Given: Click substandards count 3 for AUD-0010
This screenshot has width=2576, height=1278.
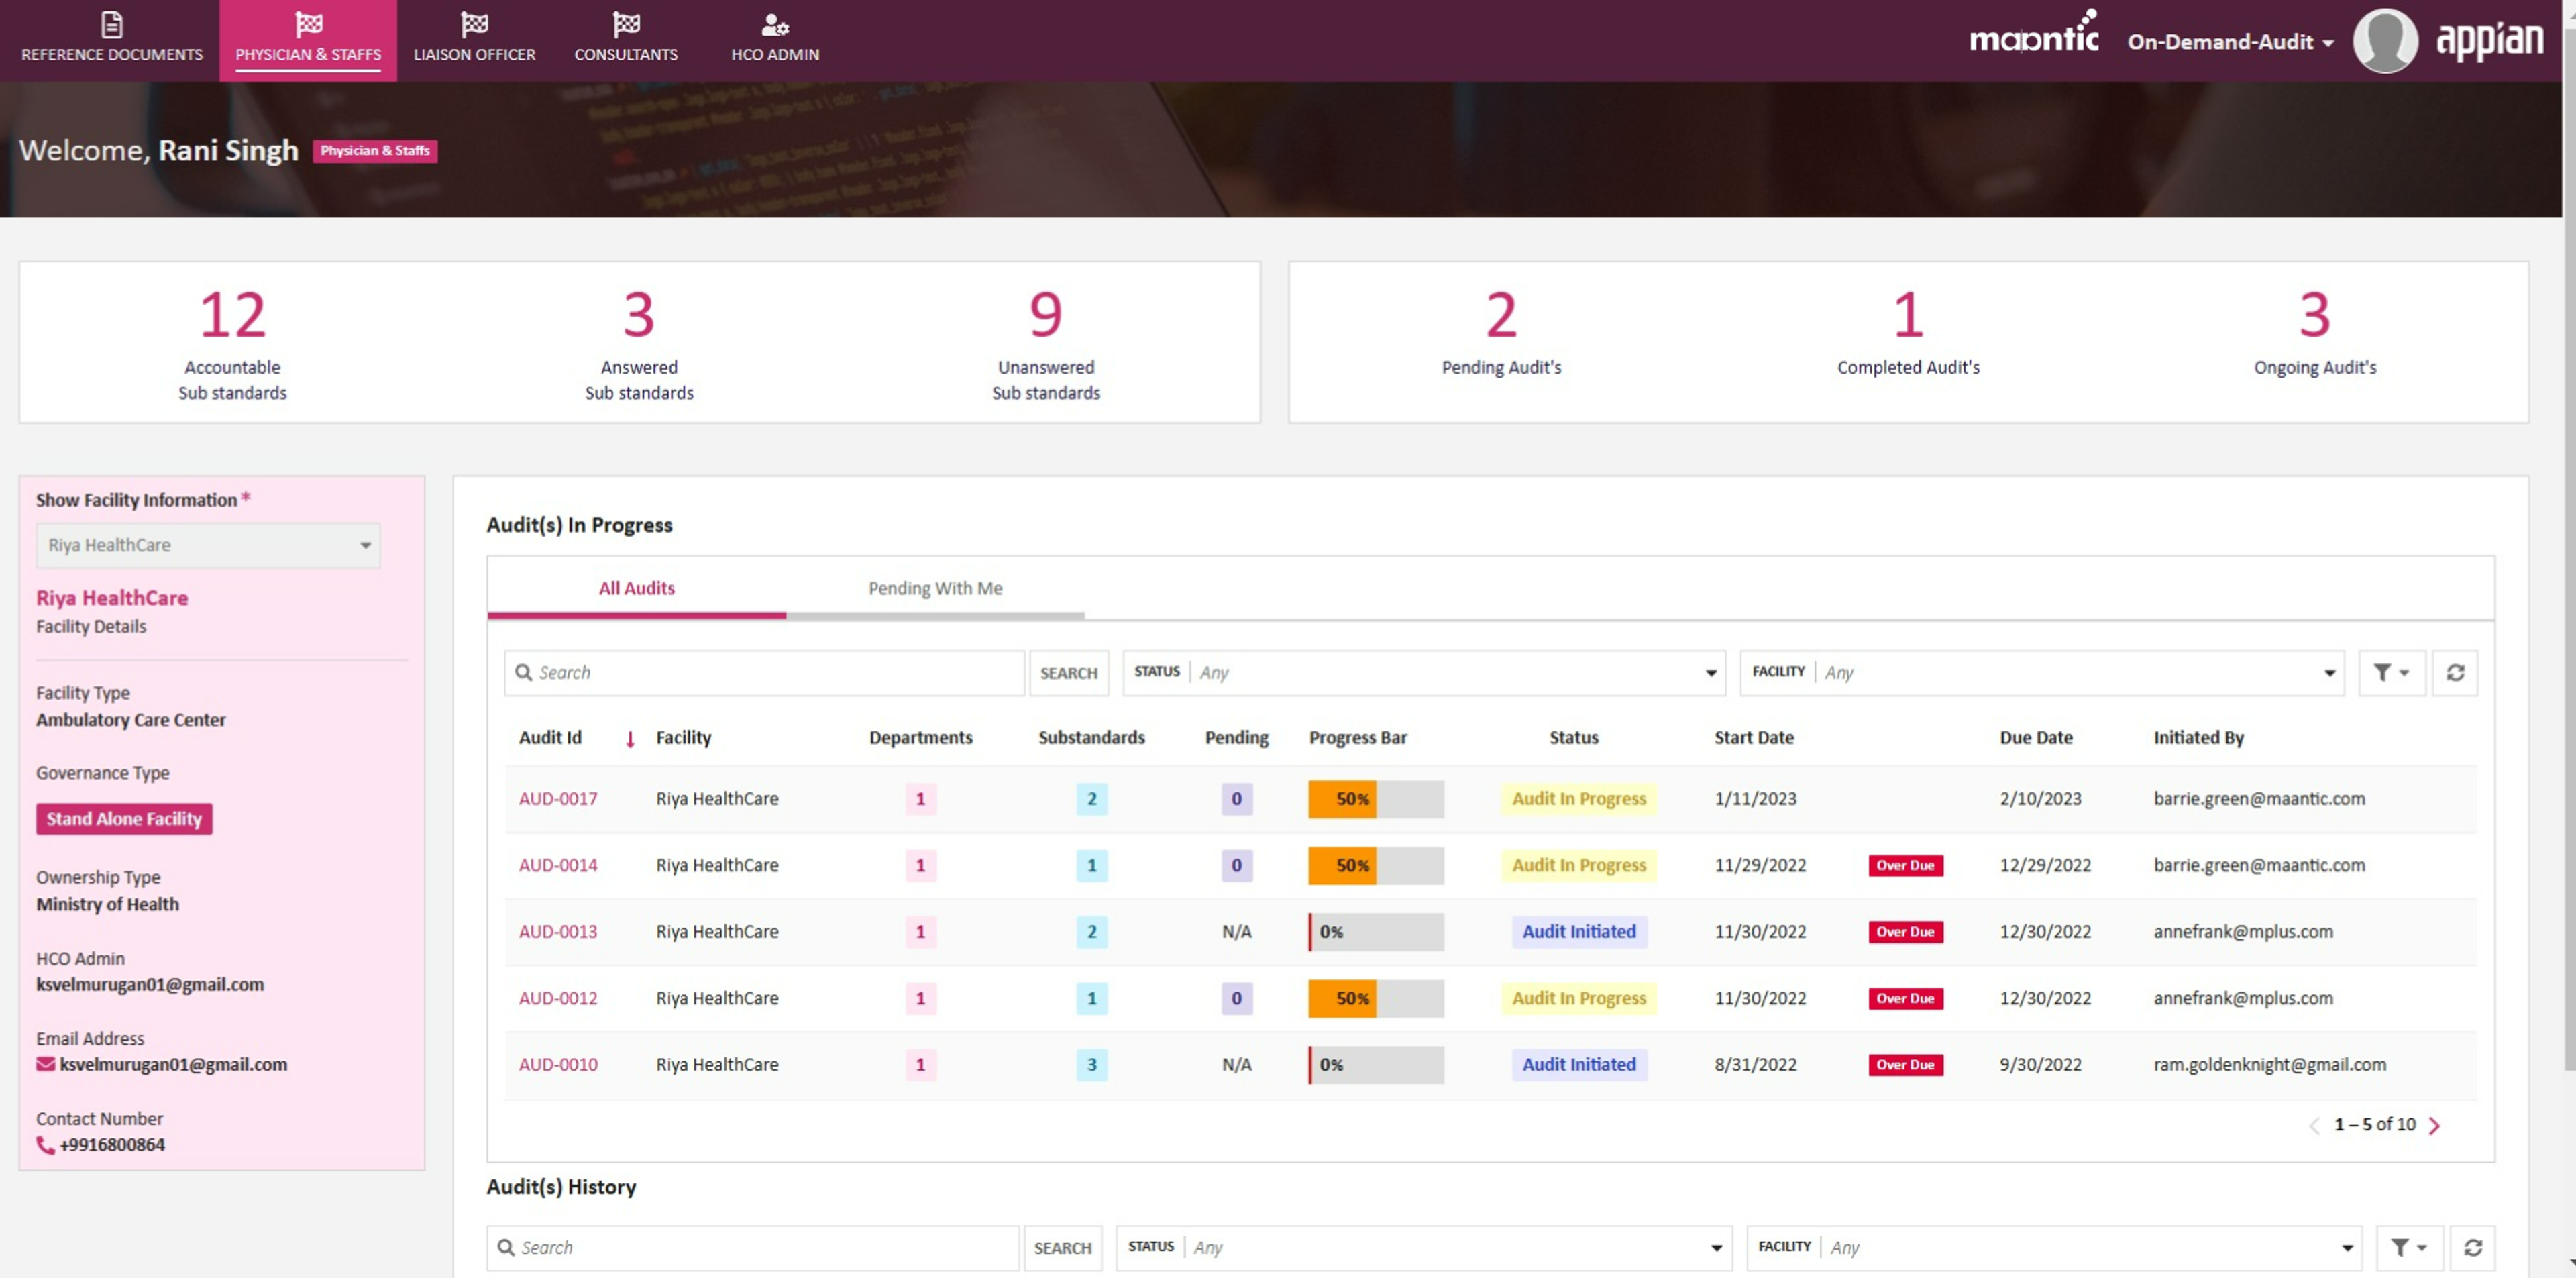Looking at the screenshot, I should [1091, 1064].
